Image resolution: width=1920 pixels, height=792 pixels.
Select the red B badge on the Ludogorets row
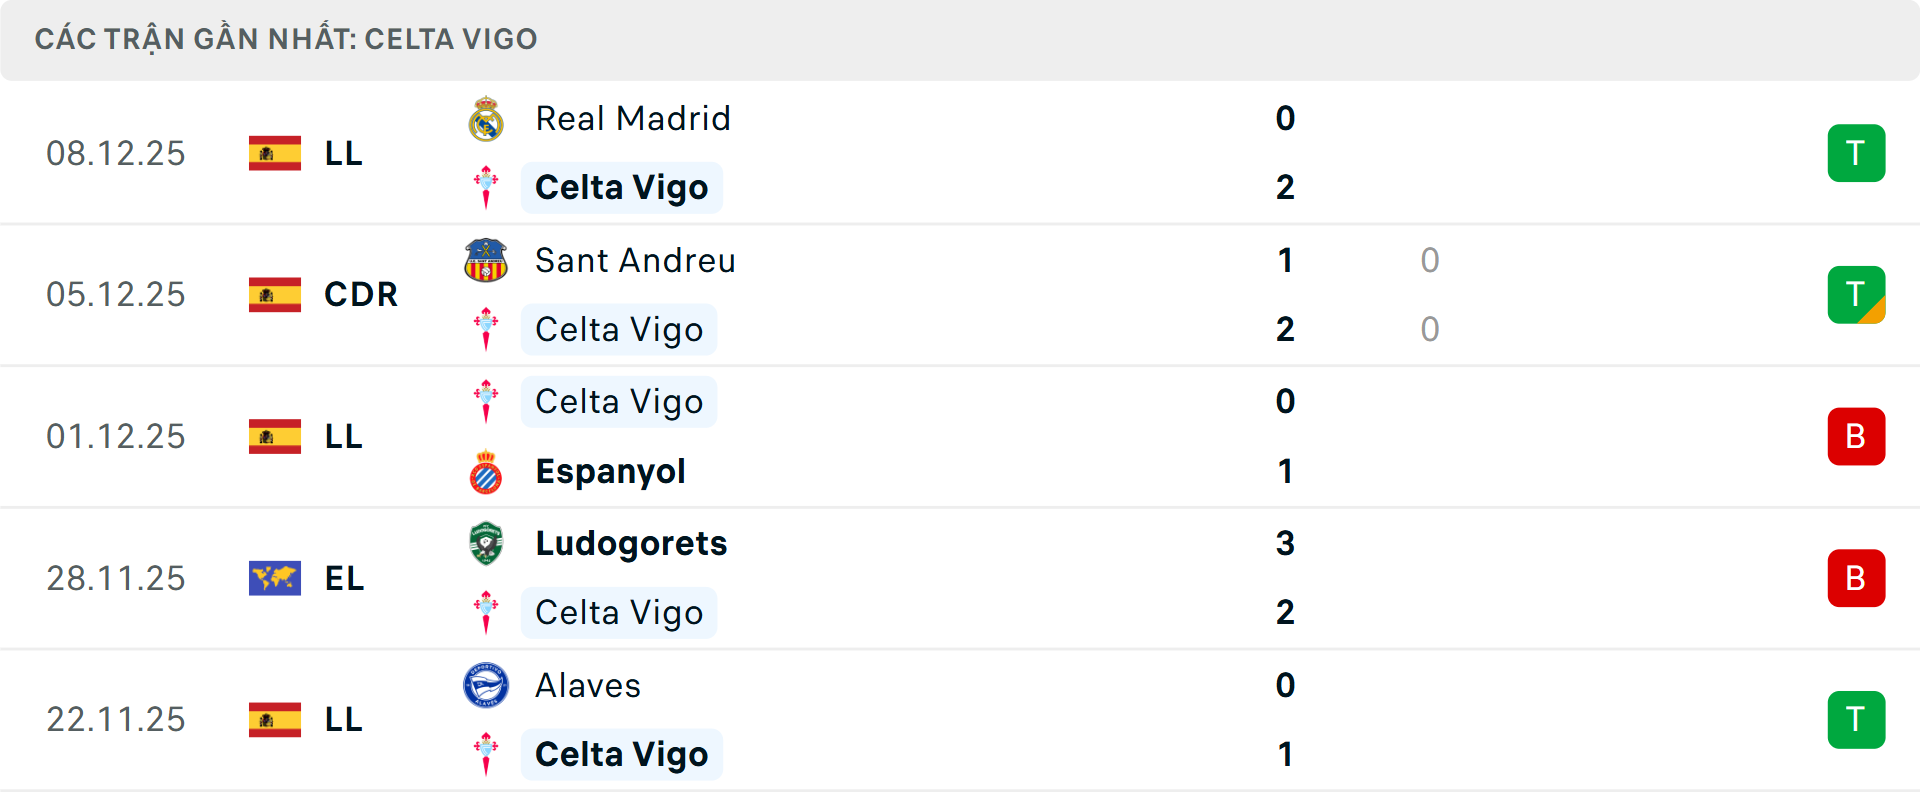pyautogui.click(x=1857, y=578)
